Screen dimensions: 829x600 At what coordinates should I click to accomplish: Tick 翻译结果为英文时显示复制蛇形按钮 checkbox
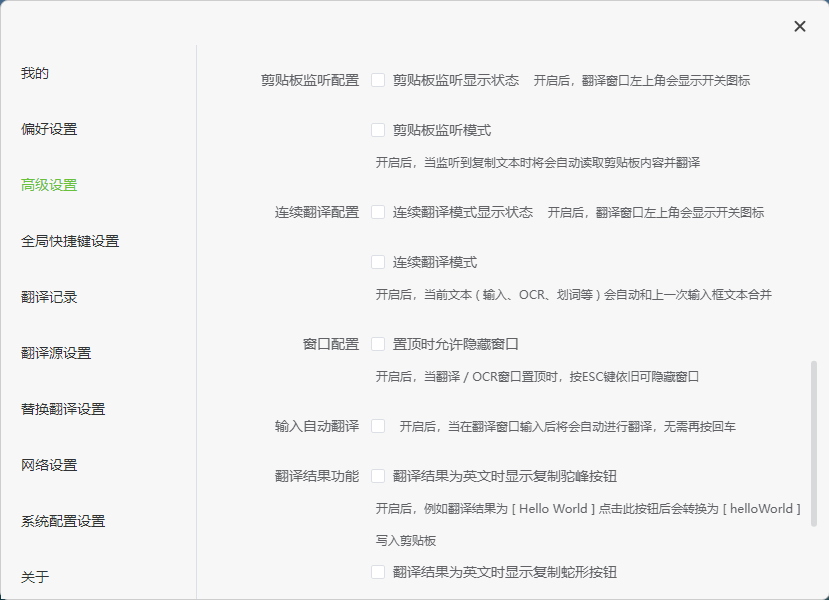tap(378, 572)
